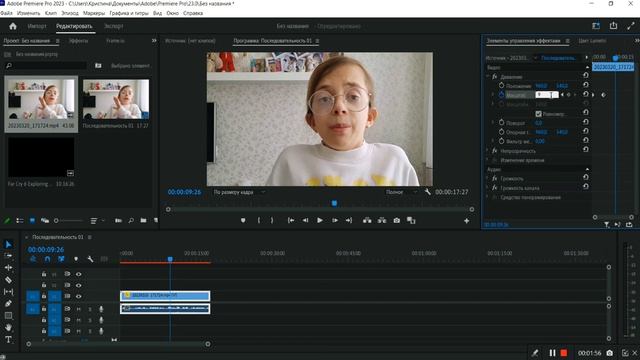Open the Клип menu
Viewport: 640px width, 360px height.
pos(51,13)
